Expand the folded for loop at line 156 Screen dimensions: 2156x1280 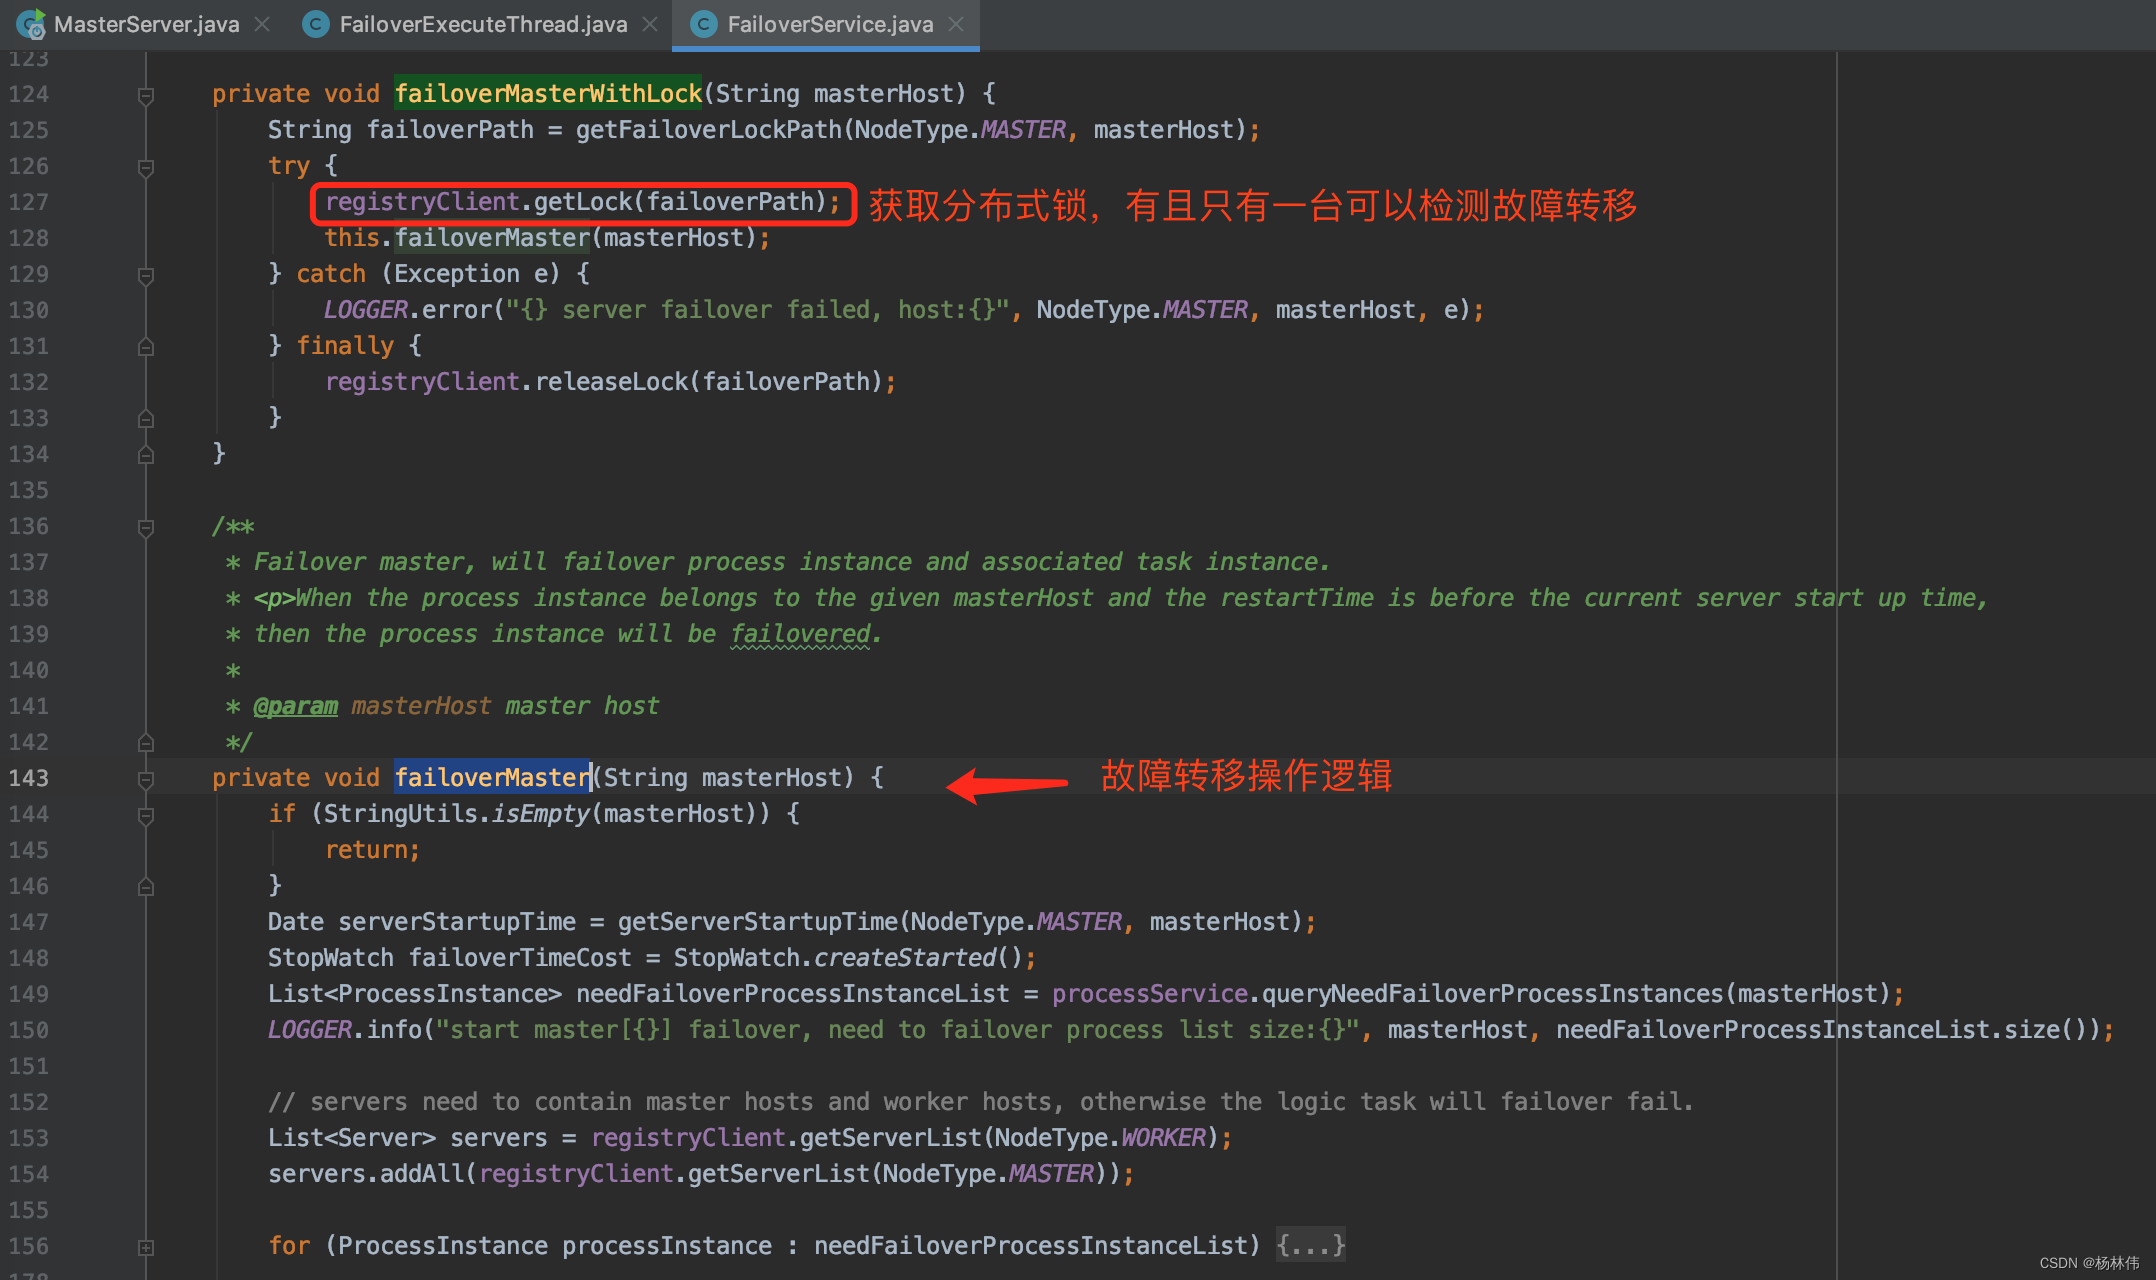click(x=146, y=1247)
